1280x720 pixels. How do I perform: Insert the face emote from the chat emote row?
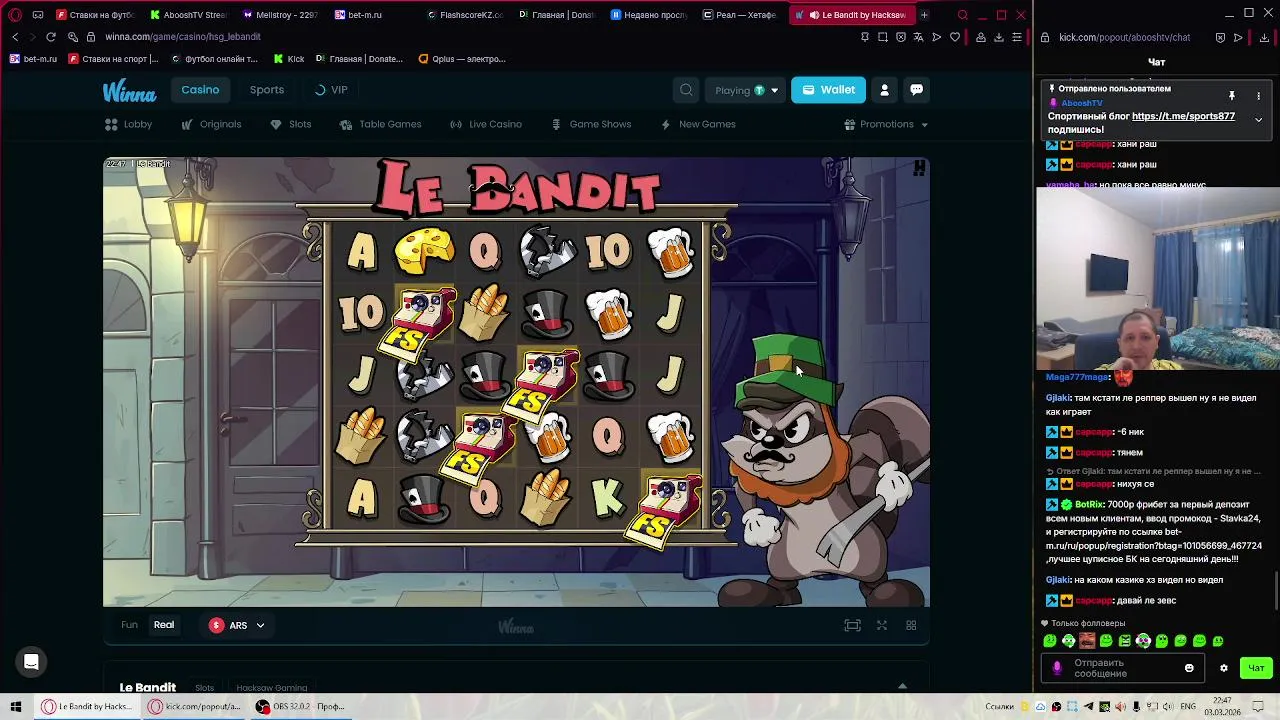(x=1087, y=641)
